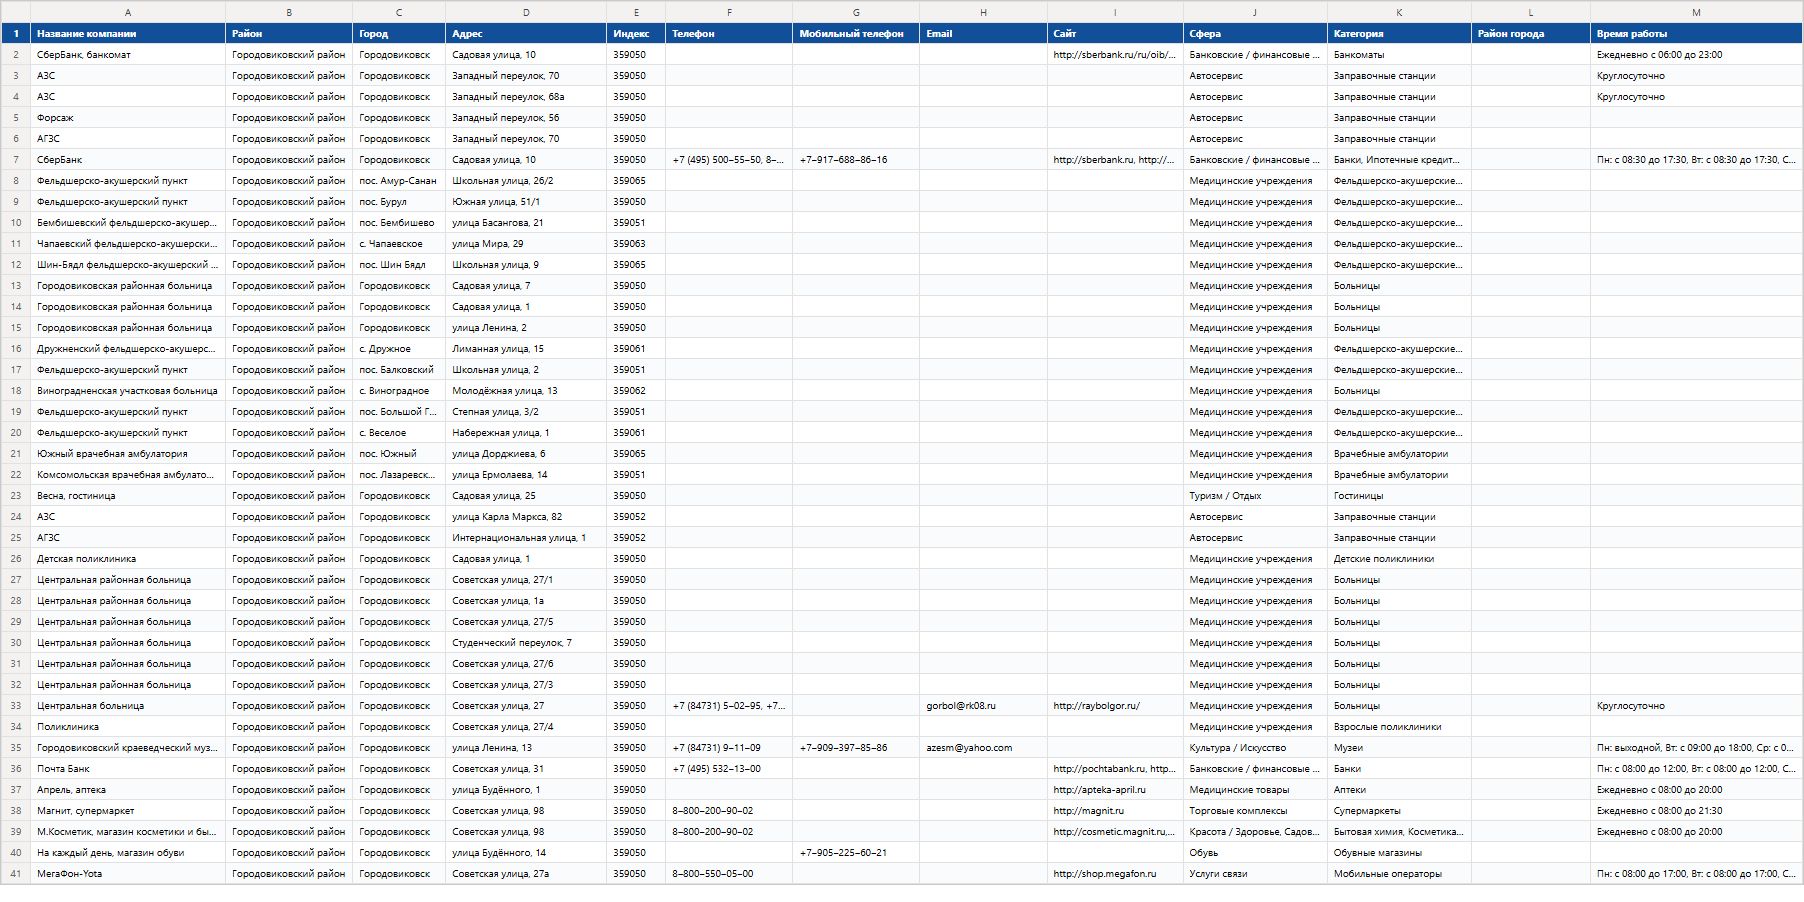
Task: Select the "МегаФон-Yota" cell
Action: pyautogui.click(x=128, y=874)
